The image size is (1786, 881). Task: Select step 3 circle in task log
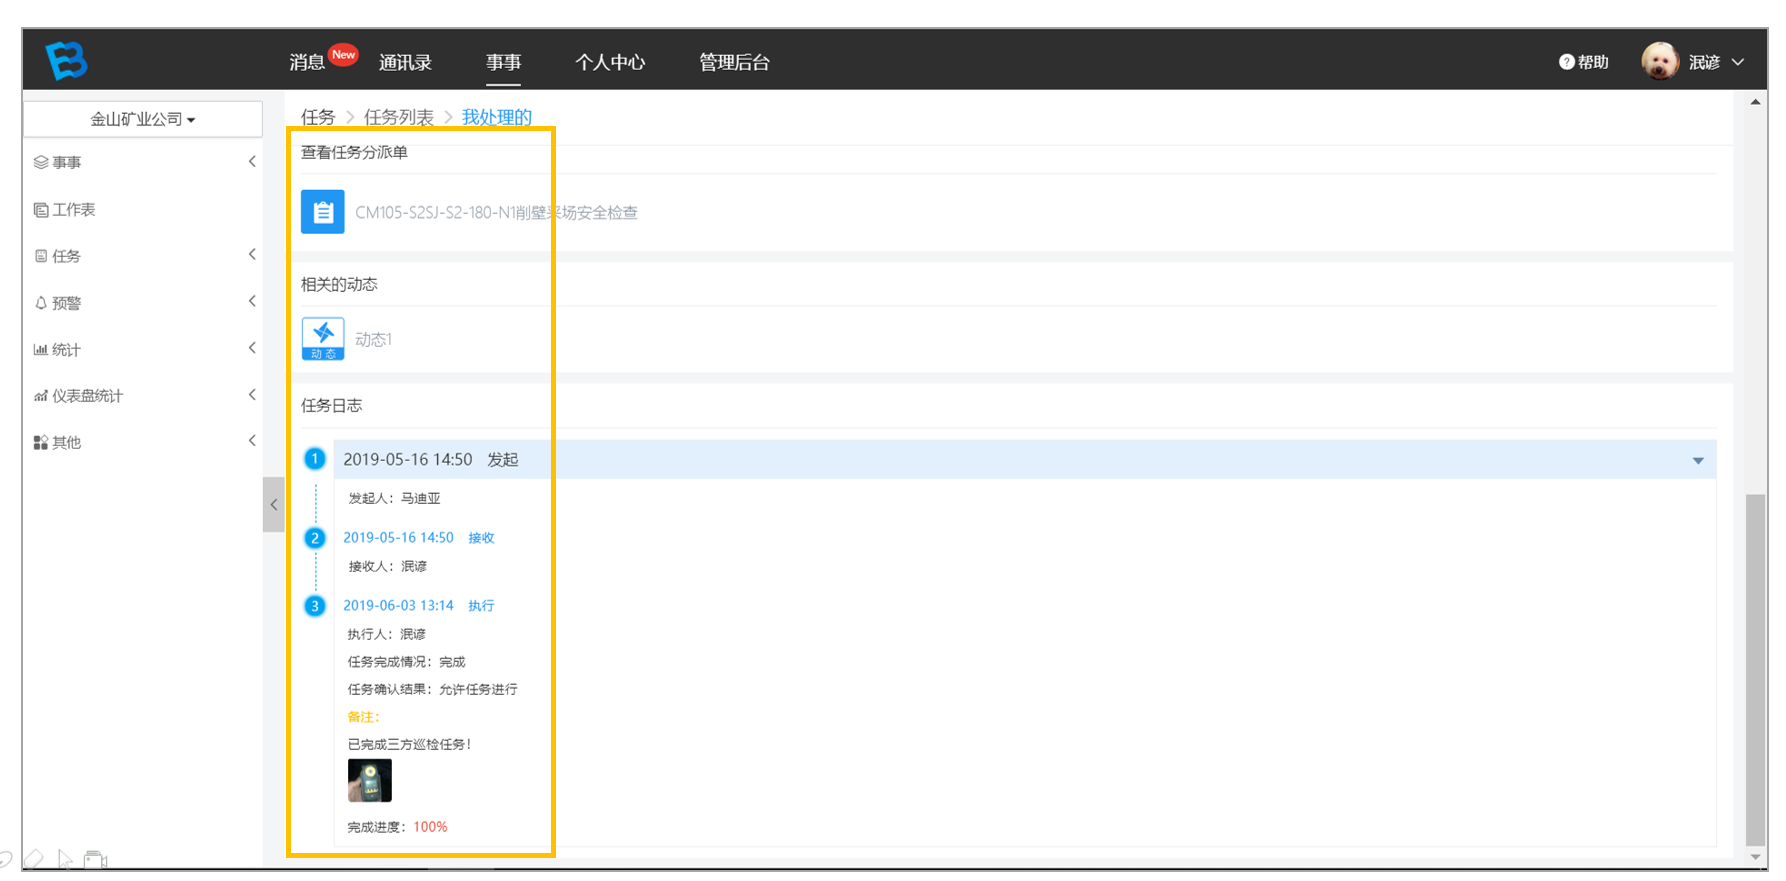pyautogui.click(x=315, y=606)
